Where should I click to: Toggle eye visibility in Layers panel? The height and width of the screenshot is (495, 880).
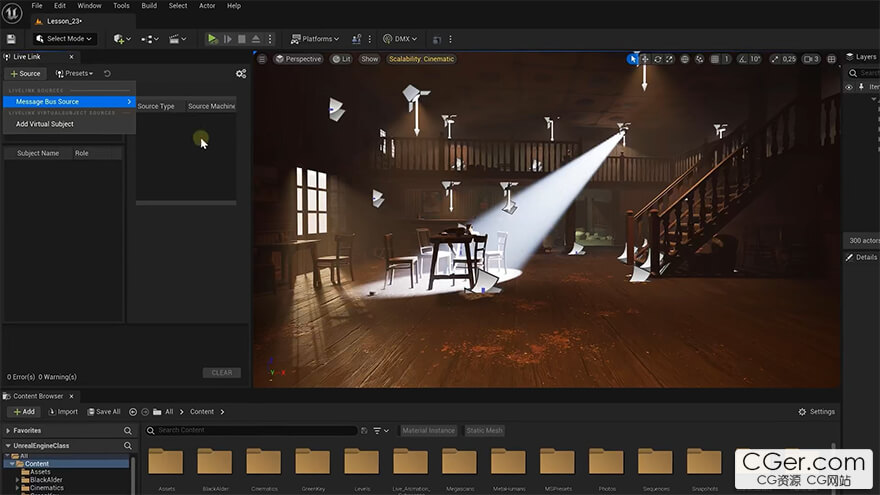click(x=849, y=87)
